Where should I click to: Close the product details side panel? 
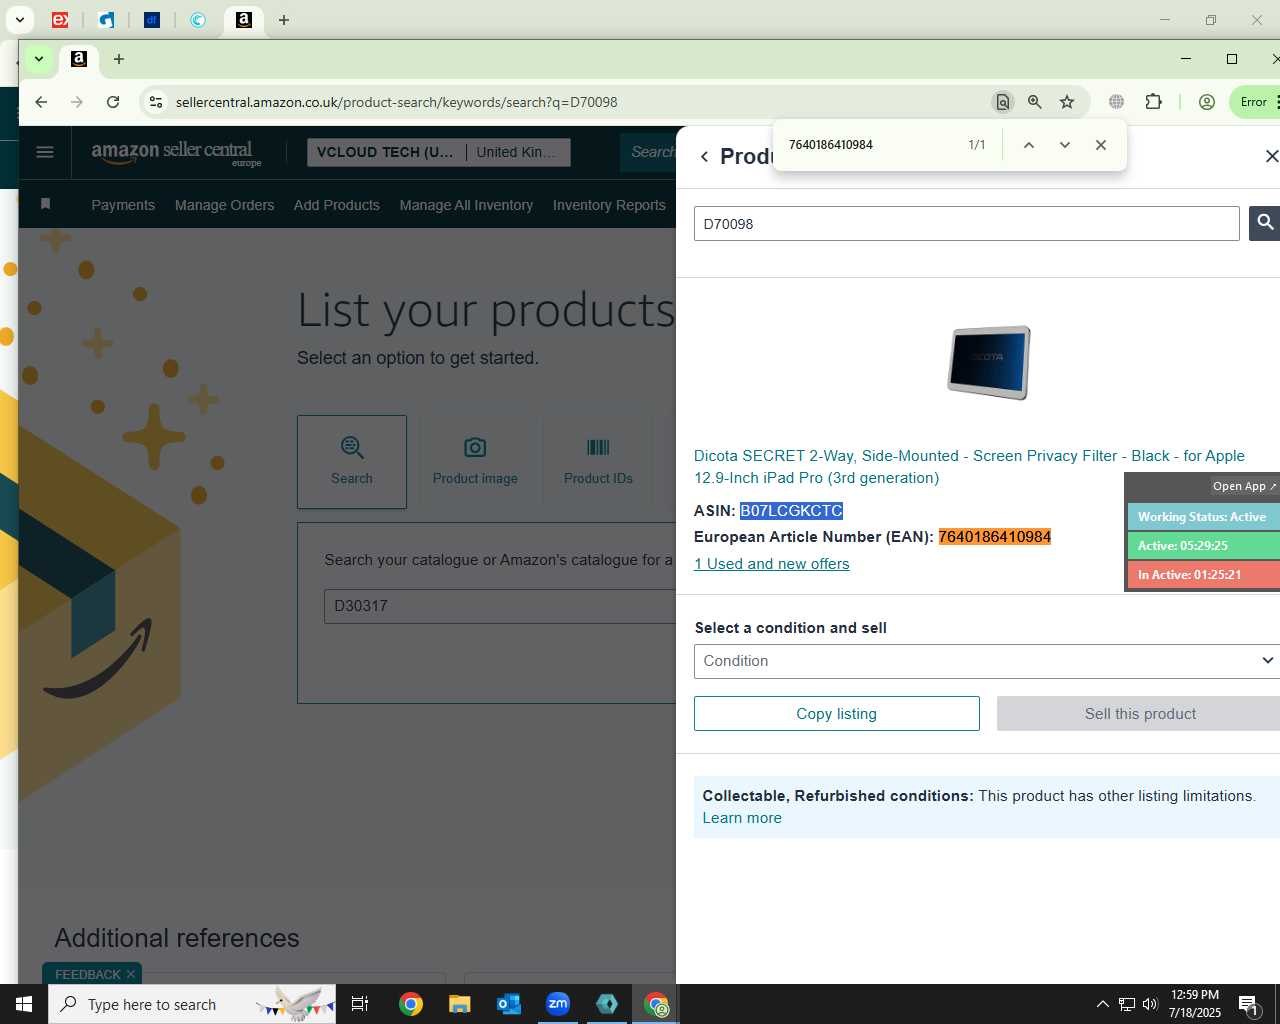1271,156
